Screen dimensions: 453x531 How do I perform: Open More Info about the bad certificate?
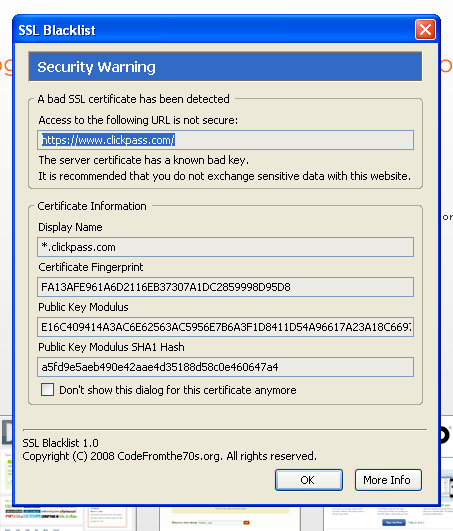pyautogui.click(x=388, y=480)
